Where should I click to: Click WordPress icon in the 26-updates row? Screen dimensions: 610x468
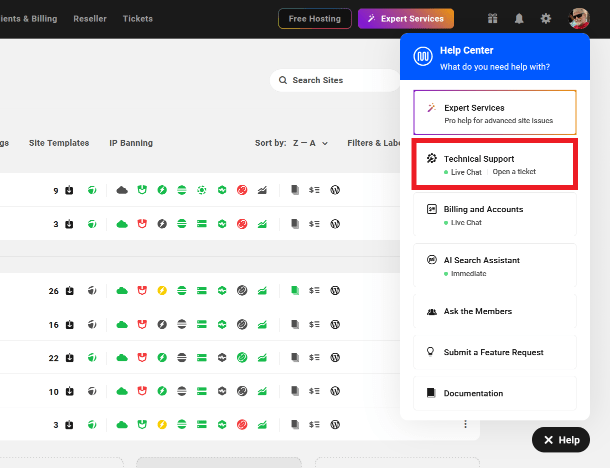335,291
